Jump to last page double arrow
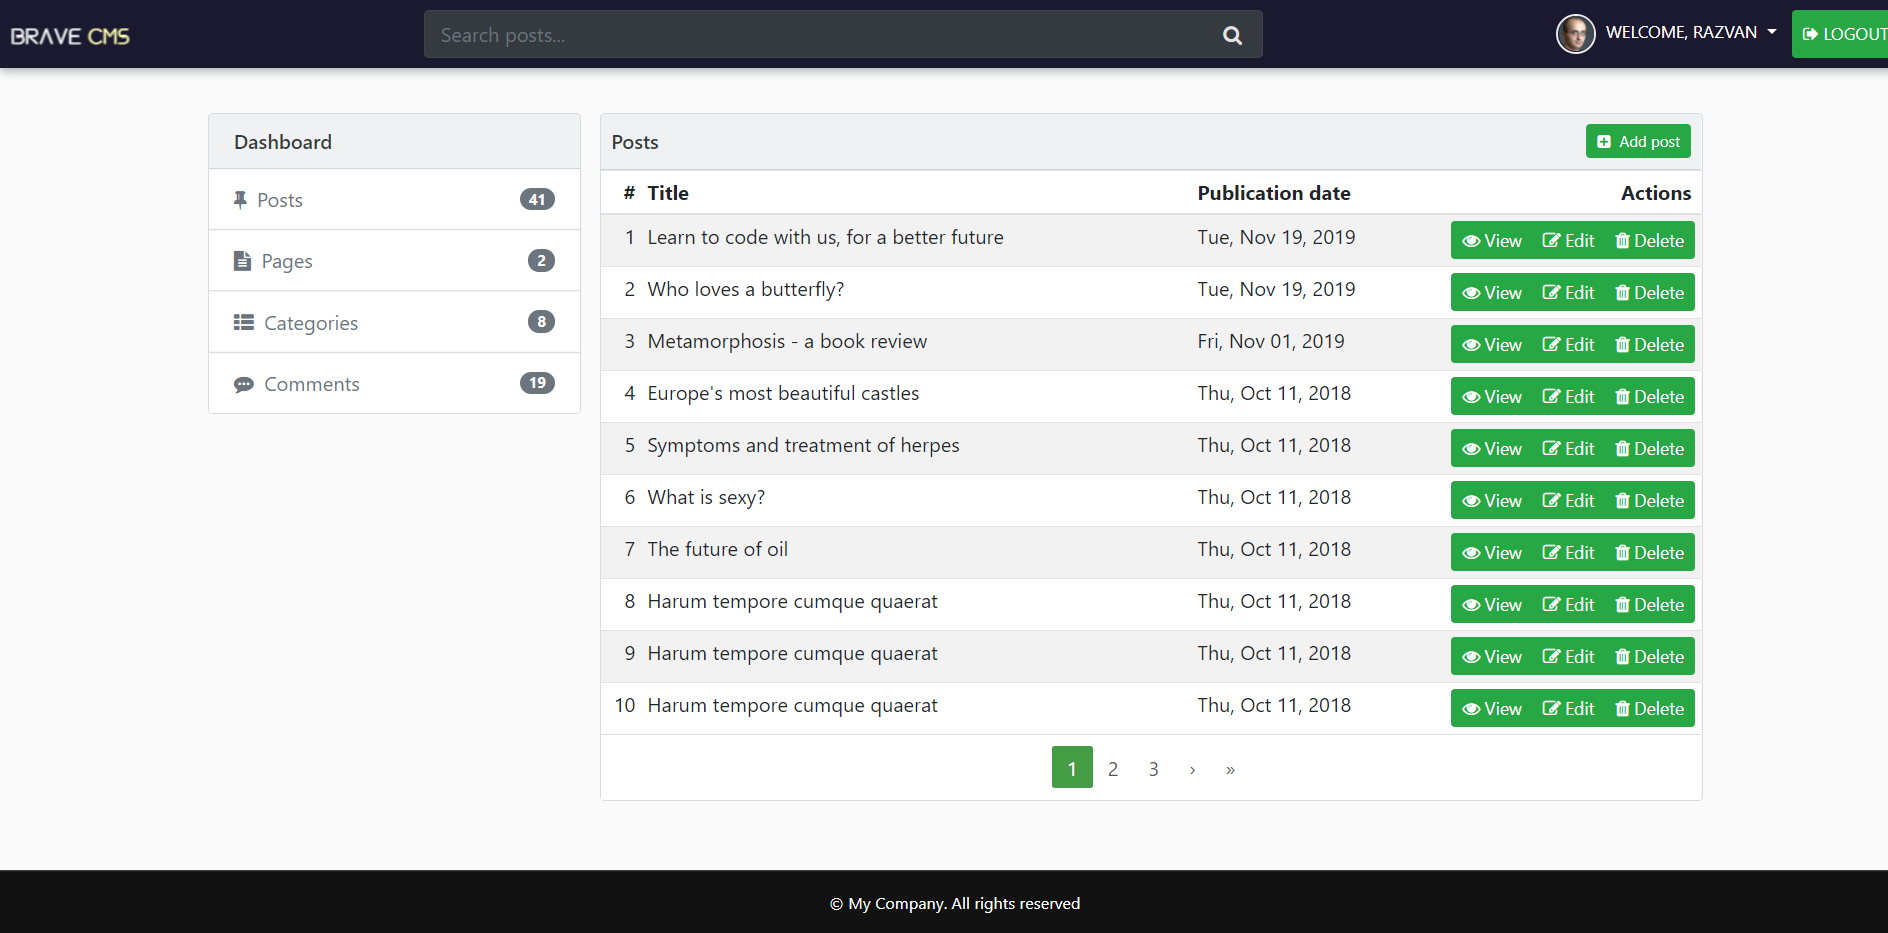The height and width of the screenshot is (933, 1888). coord(1230,768)
